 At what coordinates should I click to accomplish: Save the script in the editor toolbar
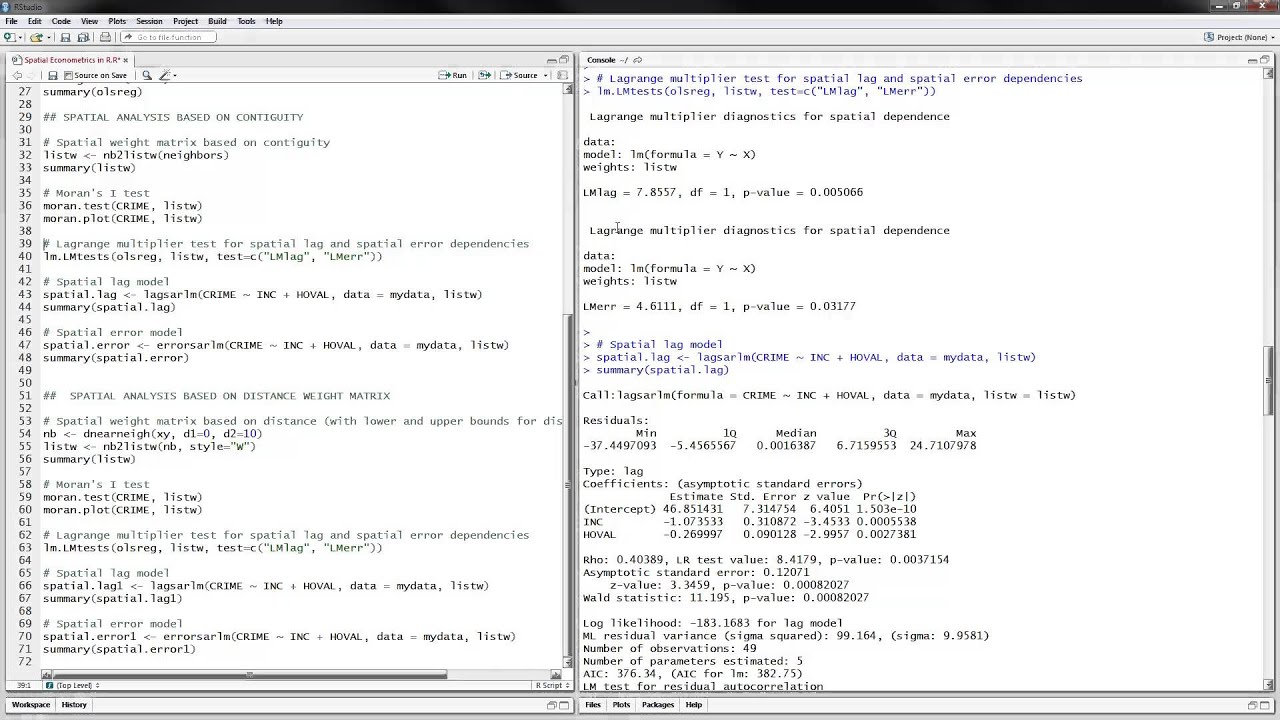53,75
